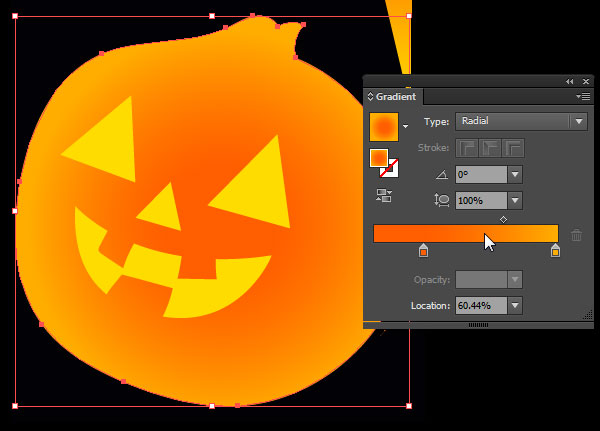Viewport: 600px width, 431px height.
Task: Click the aspect ratio field showing 100%
Action: (481, 201)
